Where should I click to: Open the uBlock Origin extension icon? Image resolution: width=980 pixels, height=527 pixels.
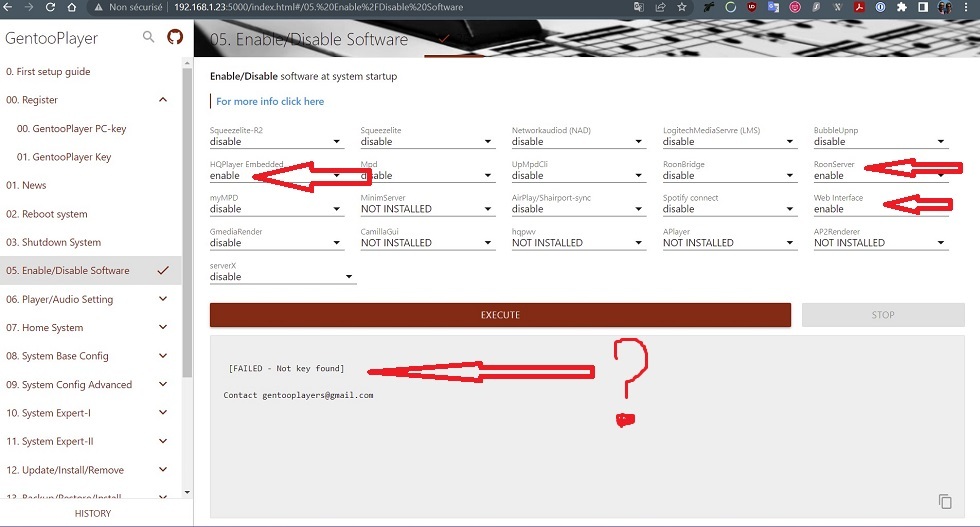[752, 7]
